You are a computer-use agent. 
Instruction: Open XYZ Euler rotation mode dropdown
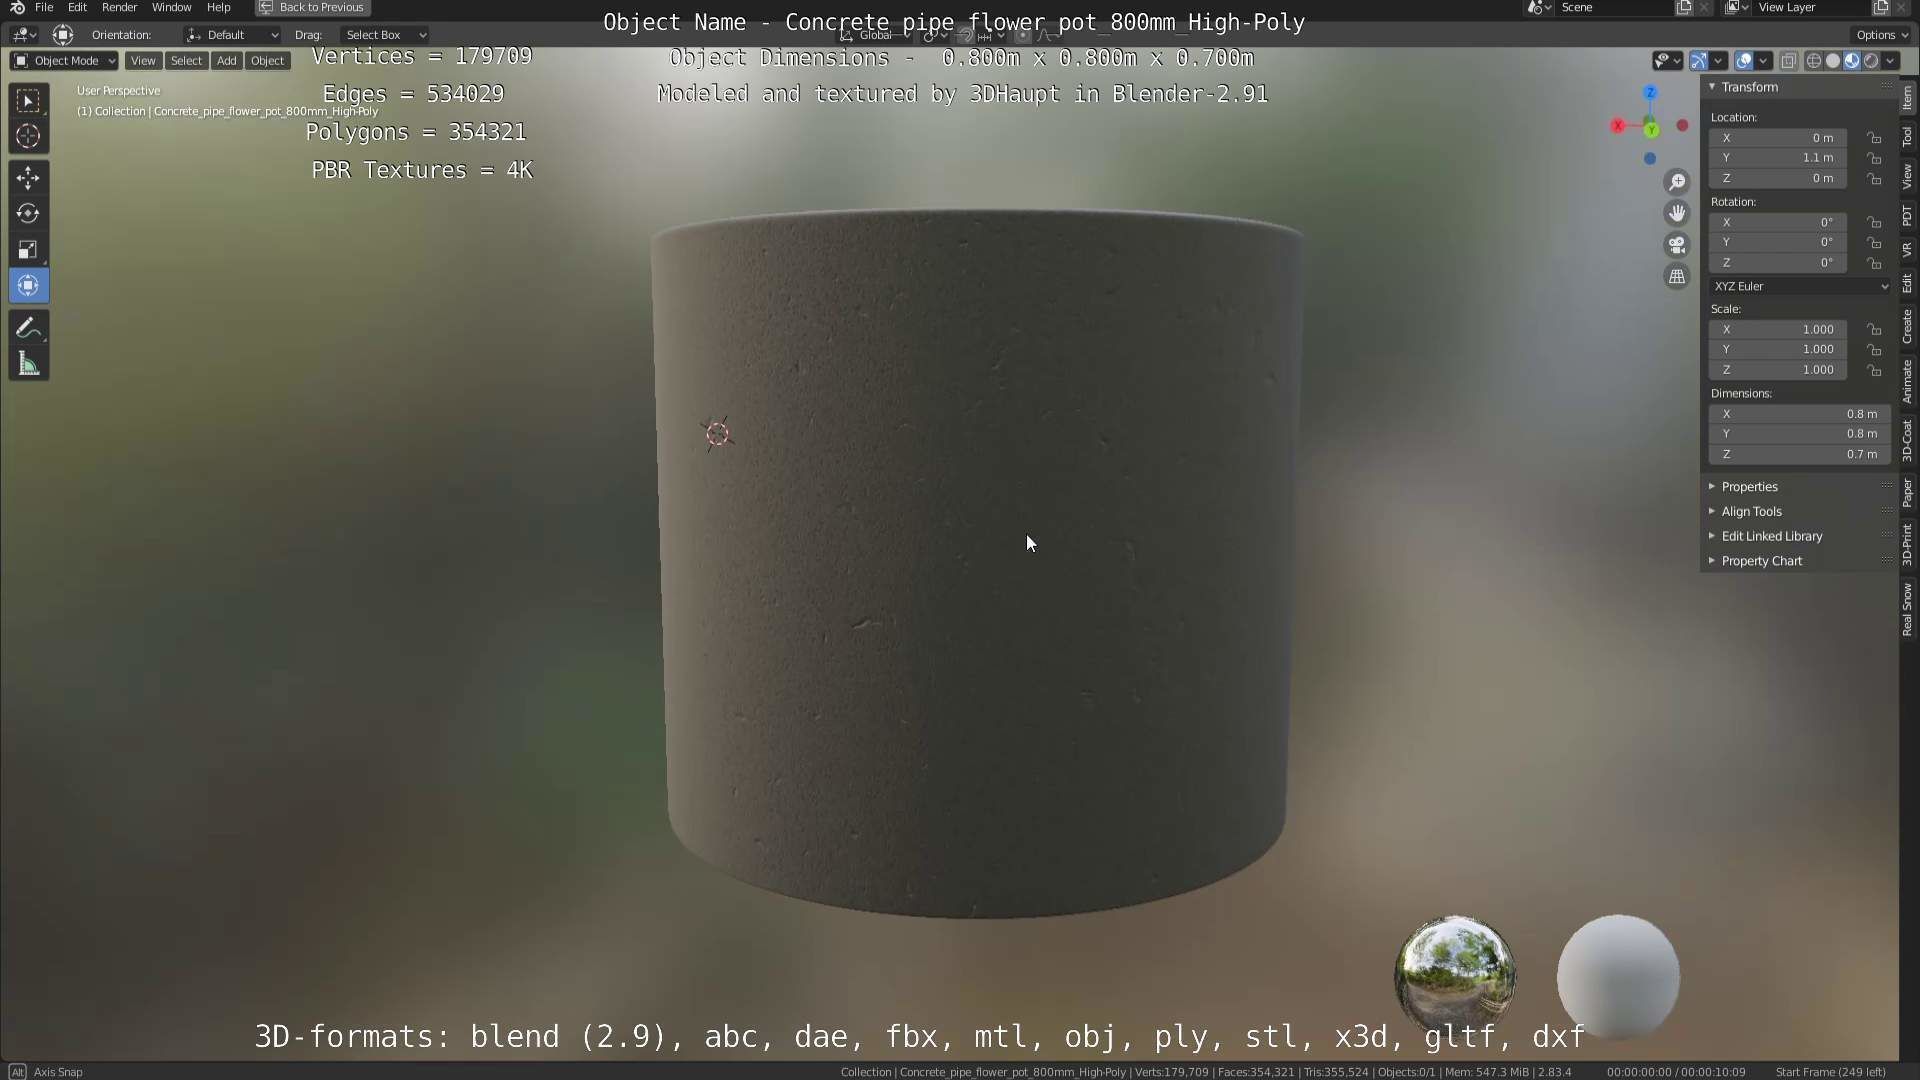point(1800,286)
